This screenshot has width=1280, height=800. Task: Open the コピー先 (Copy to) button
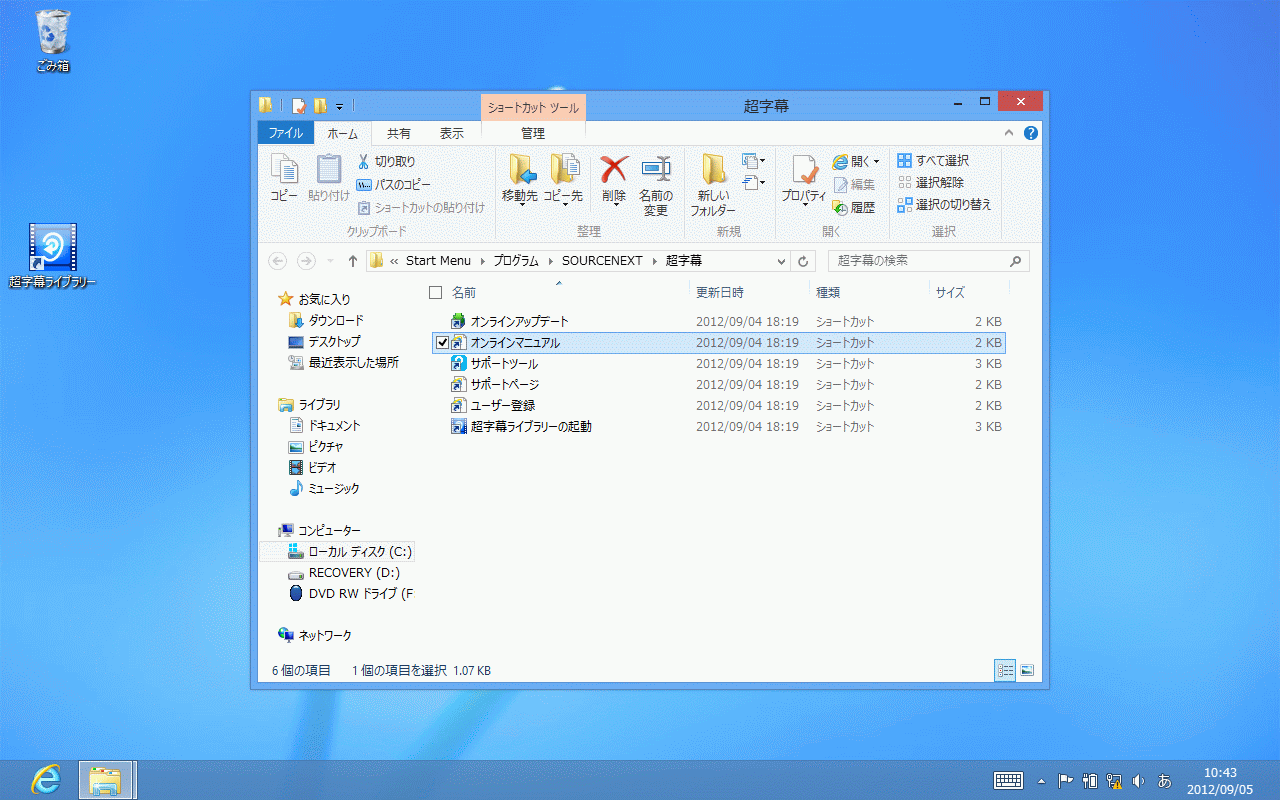point(563,182)
